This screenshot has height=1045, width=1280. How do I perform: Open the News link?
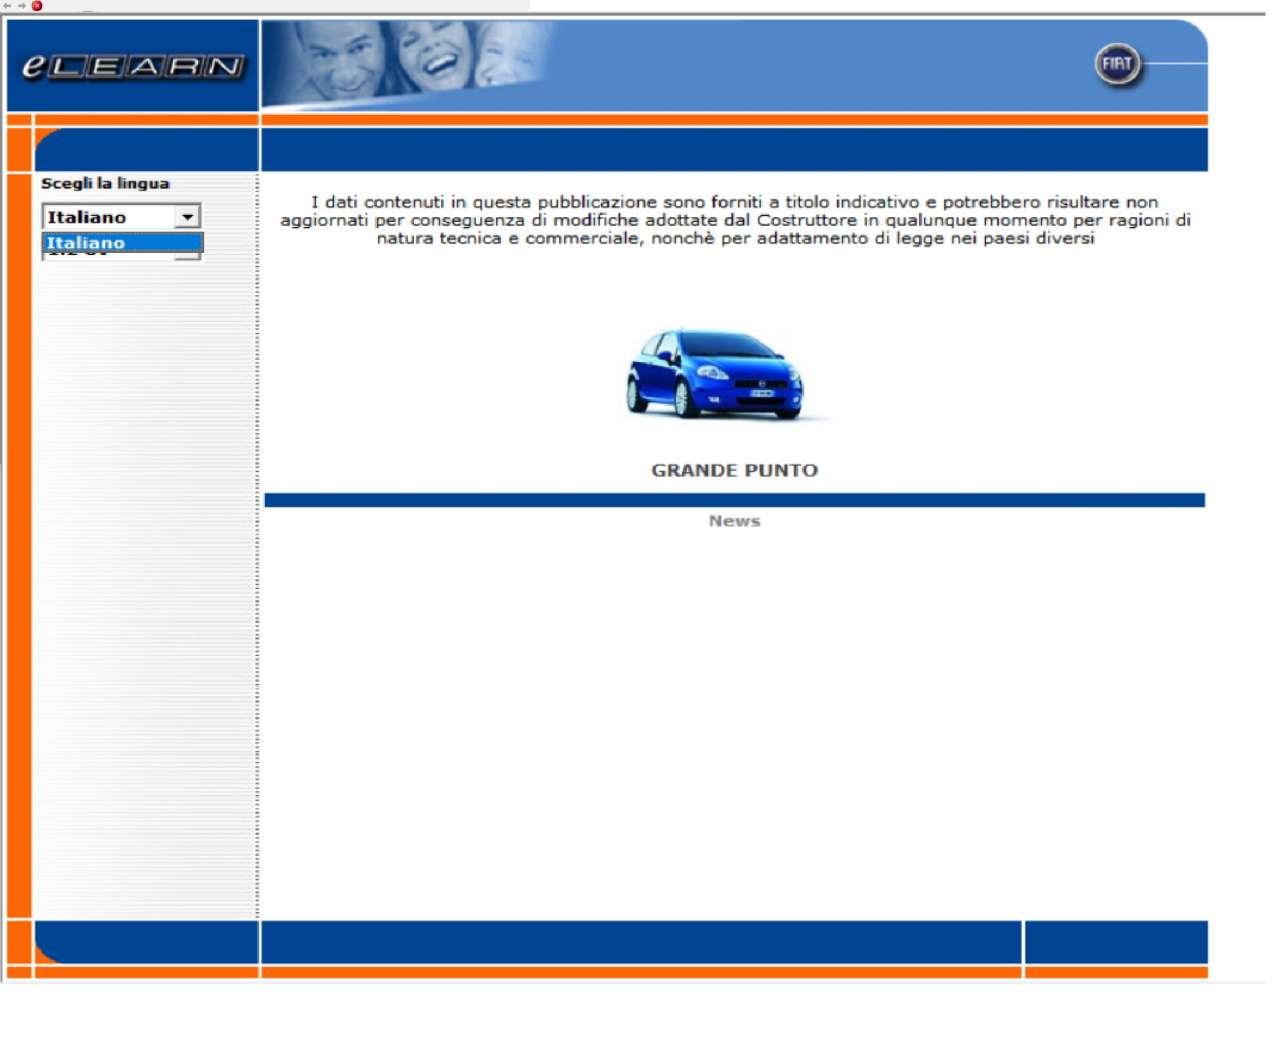734,521
